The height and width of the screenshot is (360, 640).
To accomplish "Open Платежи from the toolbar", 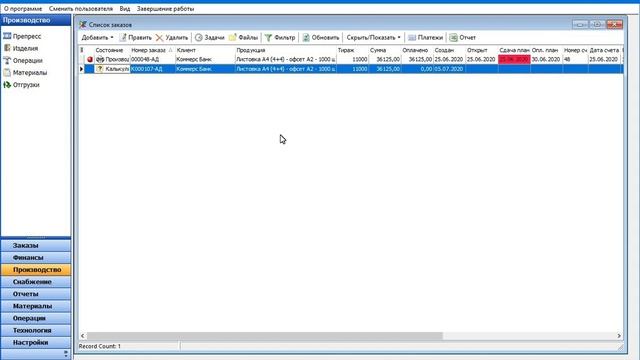I will (425, 38).
